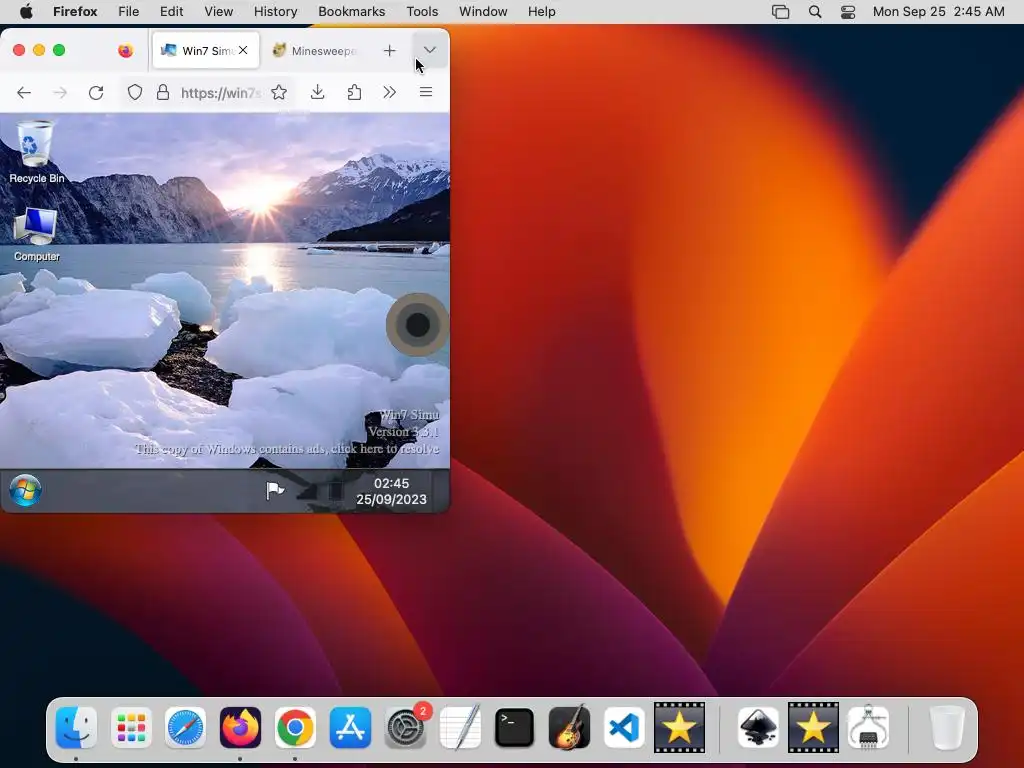Launch GarageBand from the Dock

[569, 728]
